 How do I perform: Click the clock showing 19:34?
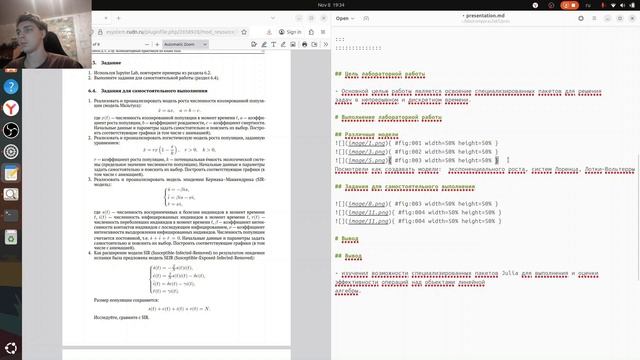click(x=331, y=5)
